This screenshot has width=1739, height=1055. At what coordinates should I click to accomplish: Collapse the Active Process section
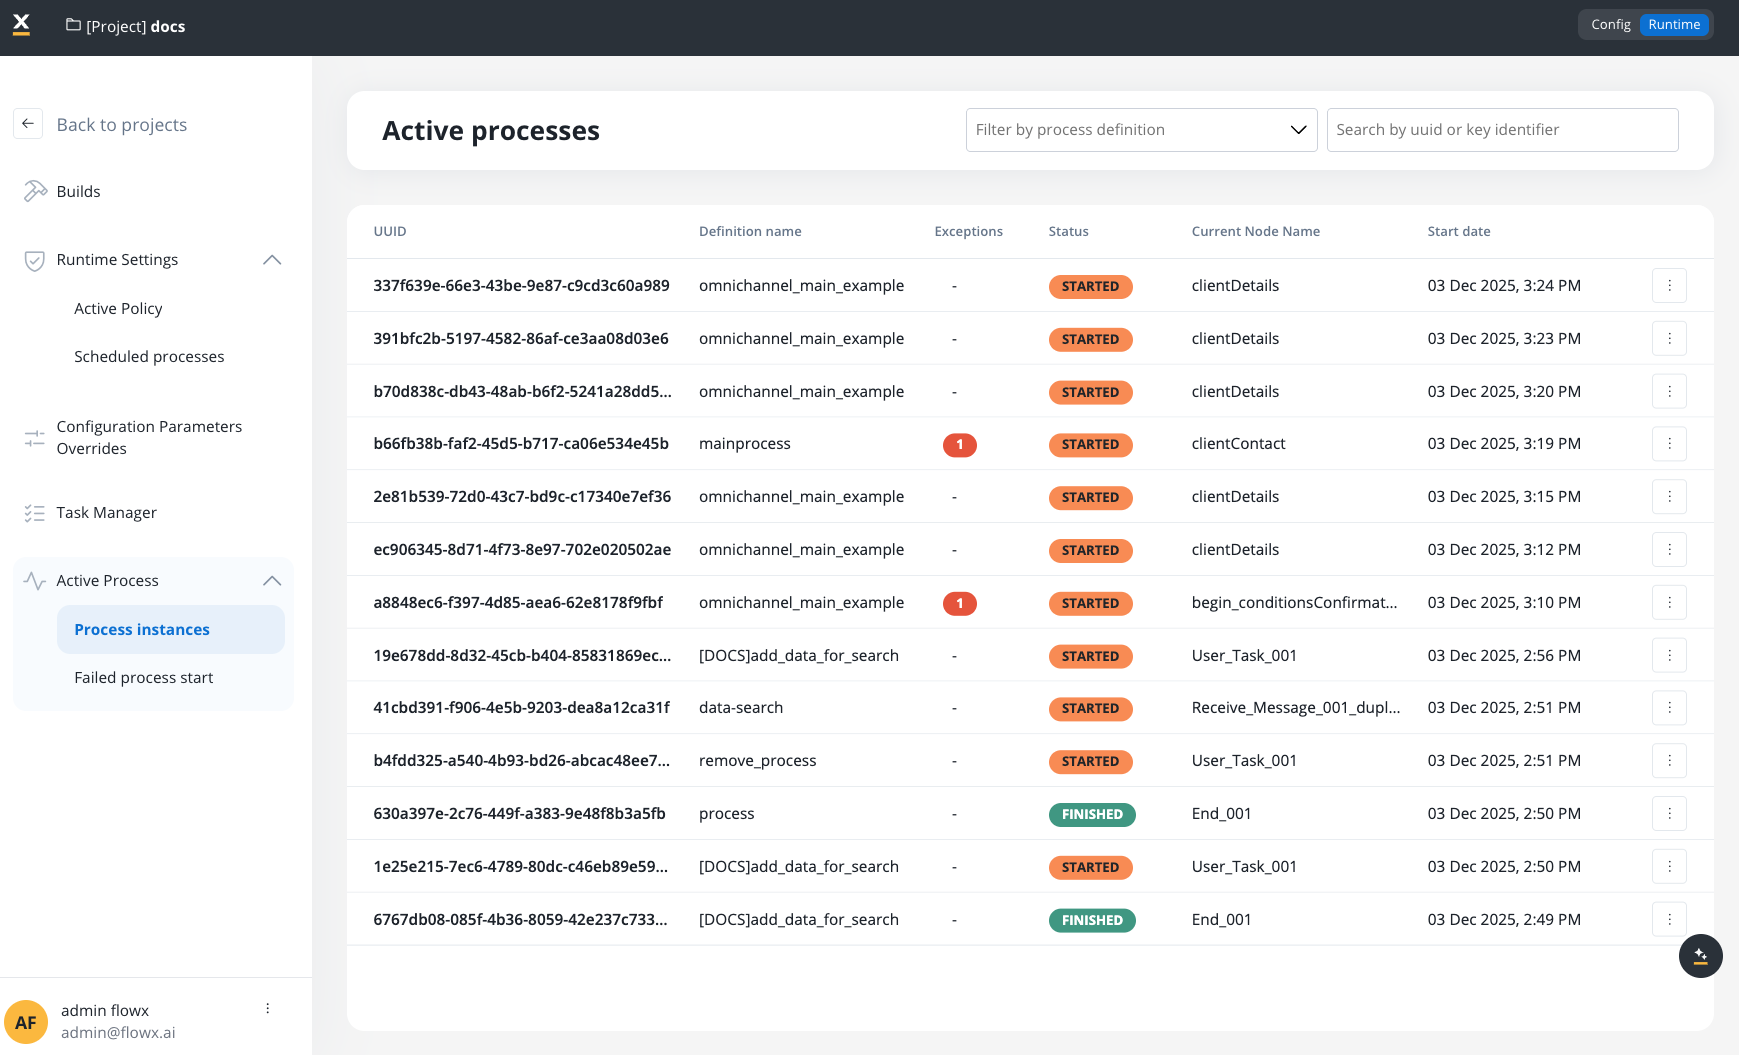(272, 581)
